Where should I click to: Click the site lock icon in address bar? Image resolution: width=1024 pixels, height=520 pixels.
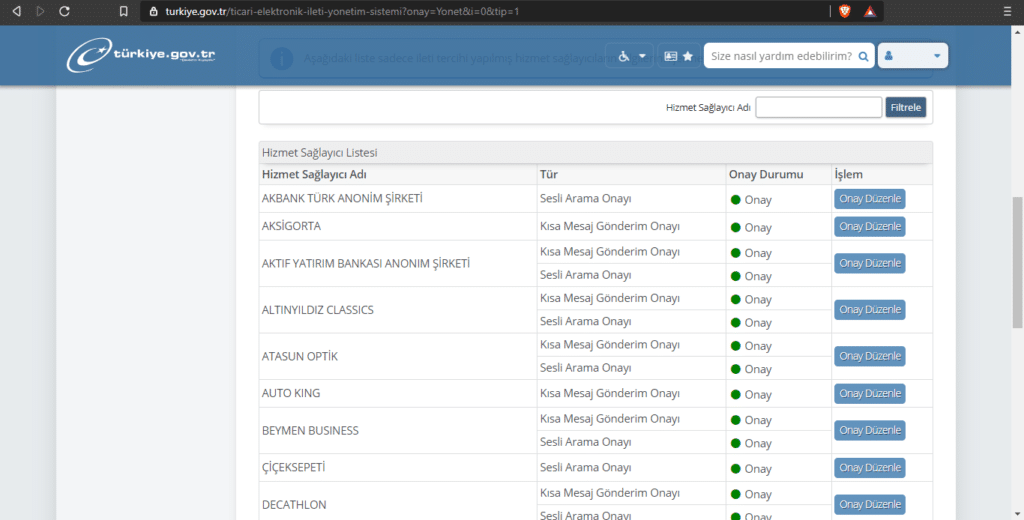pos(153,11)
